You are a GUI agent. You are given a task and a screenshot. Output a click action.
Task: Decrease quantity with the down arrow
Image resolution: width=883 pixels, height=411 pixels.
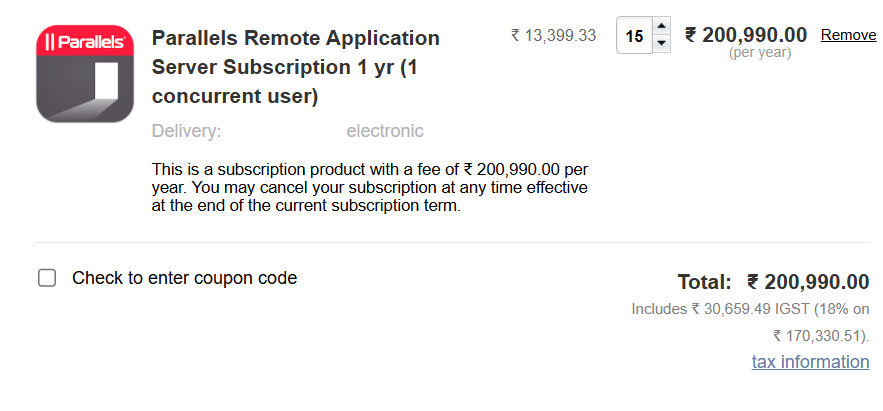662,43
